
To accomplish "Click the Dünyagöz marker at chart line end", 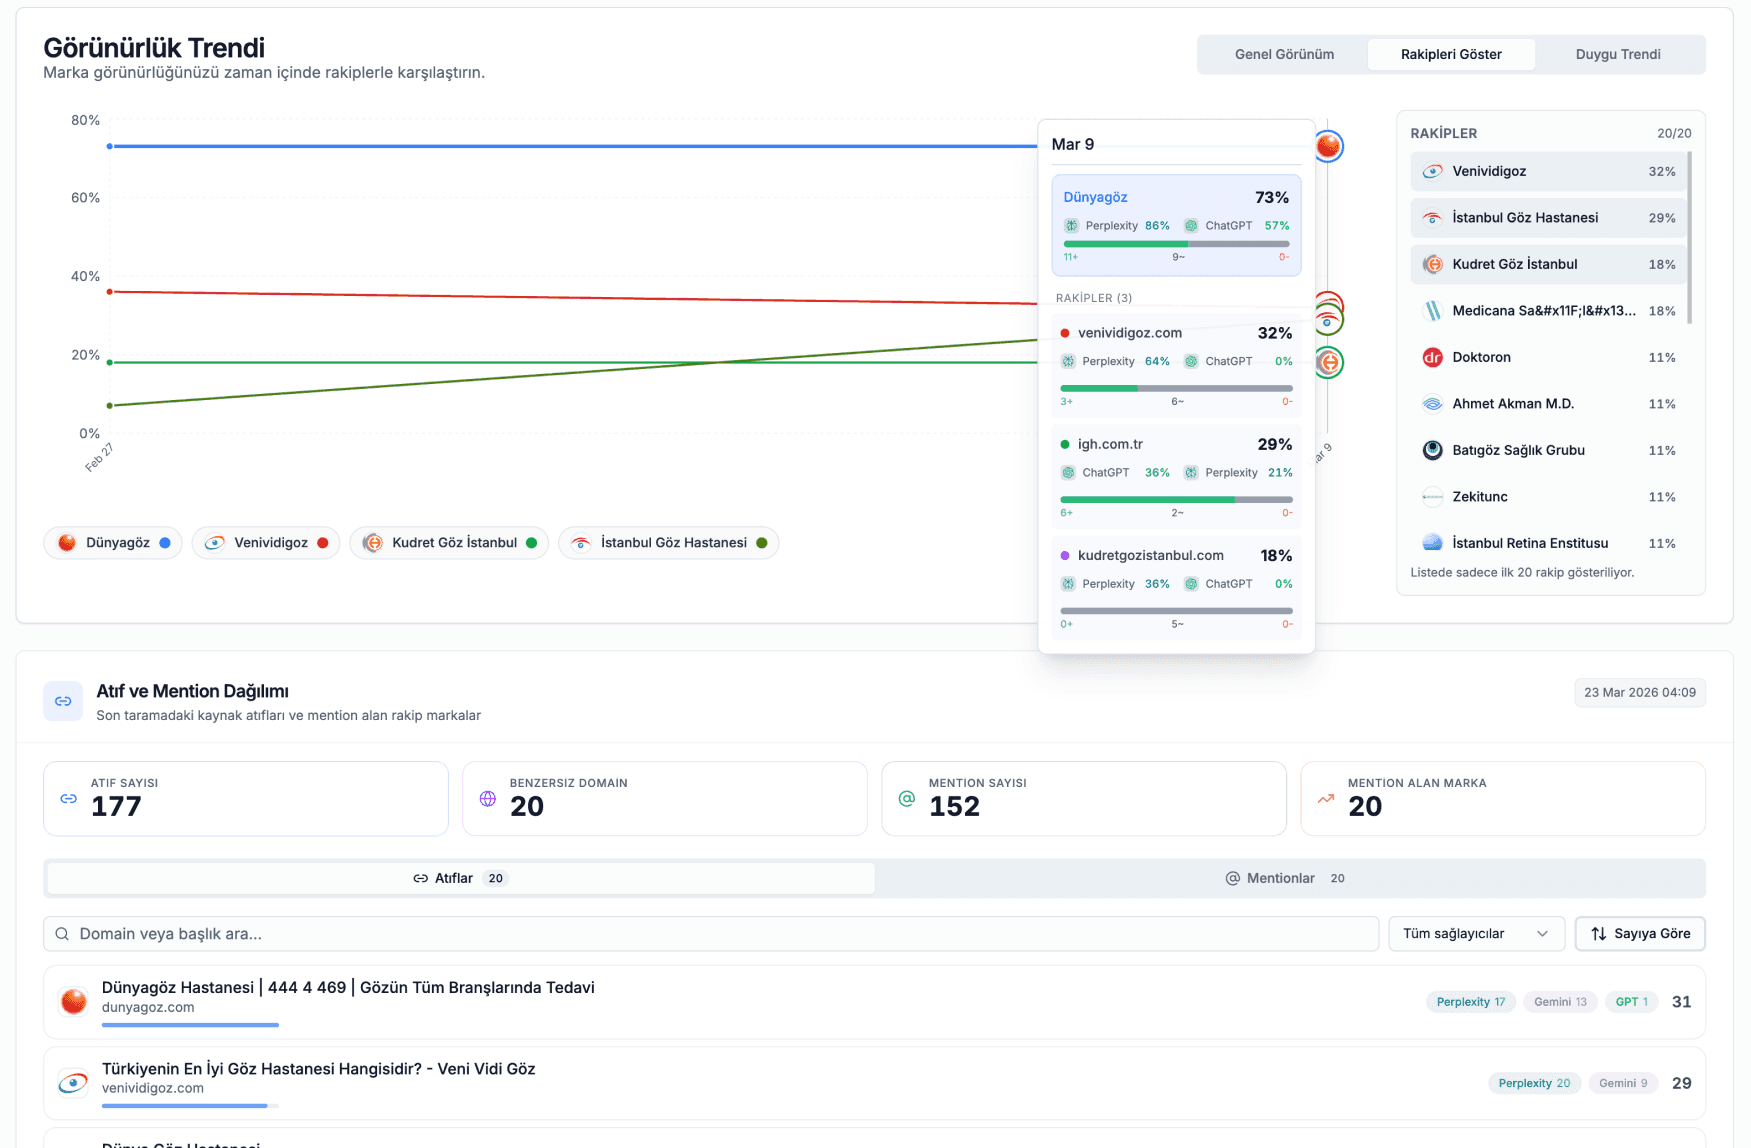I will click(x=1328, y=146).
